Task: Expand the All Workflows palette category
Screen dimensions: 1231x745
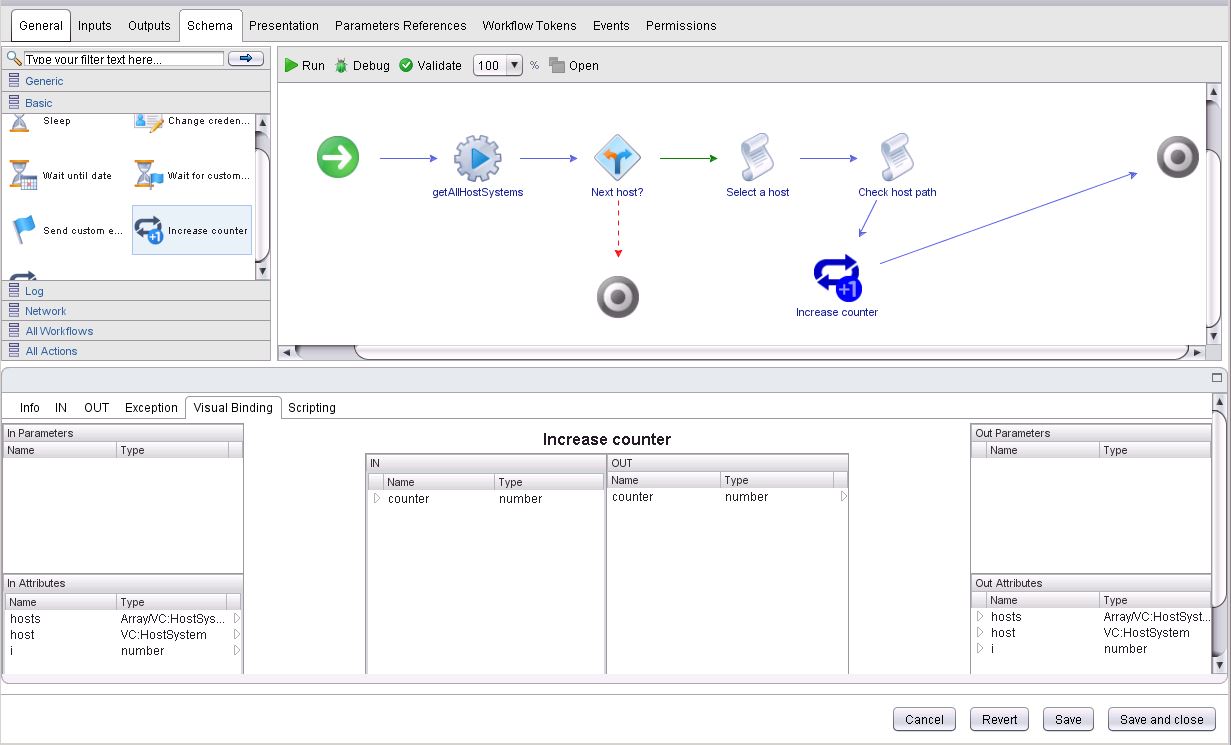Action: pyautogui.click(x=59, y=331)
